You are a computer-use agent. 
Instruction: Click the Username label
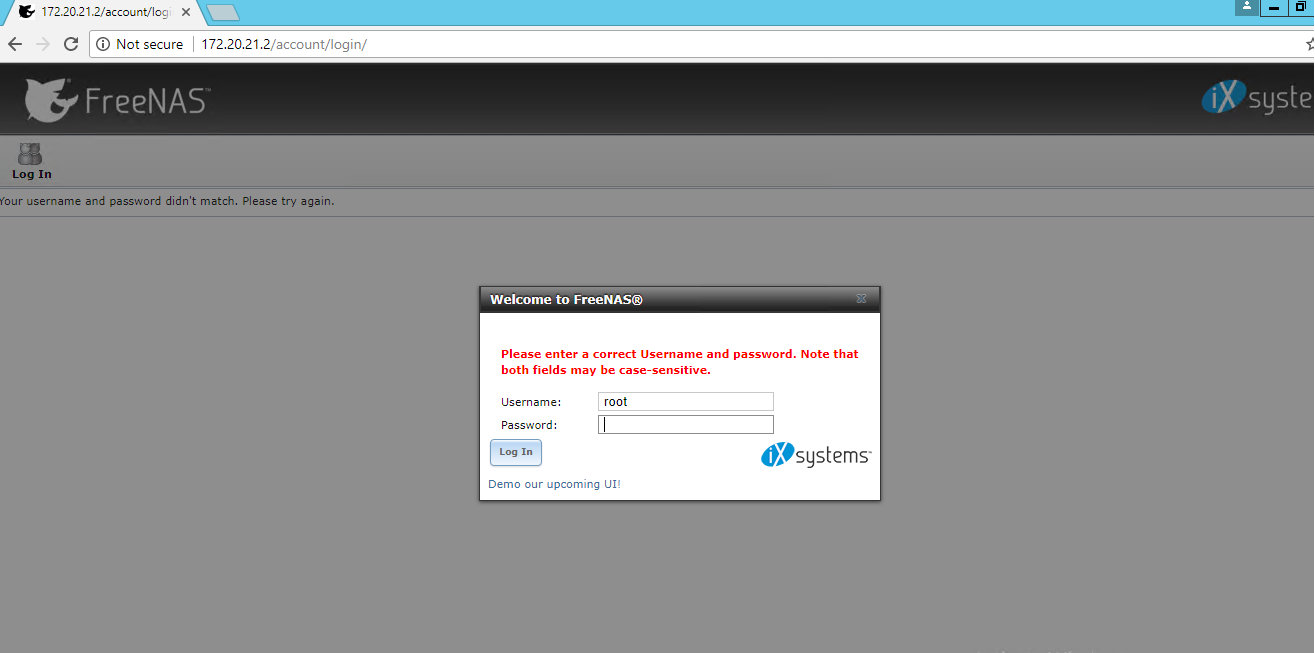(531, 402)
